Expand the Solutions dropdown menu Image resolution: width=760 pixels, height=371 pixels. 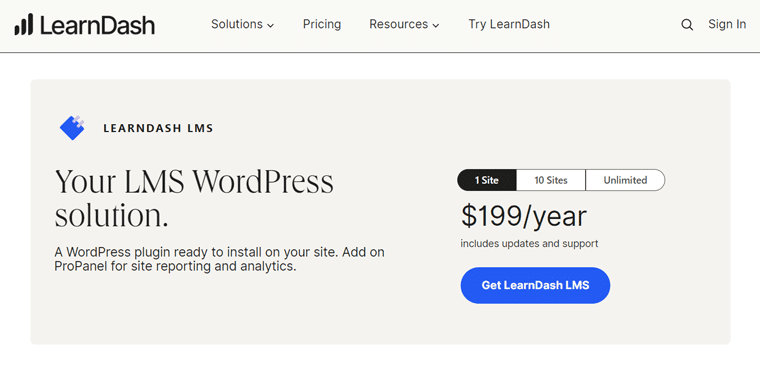tap(242, 24)
